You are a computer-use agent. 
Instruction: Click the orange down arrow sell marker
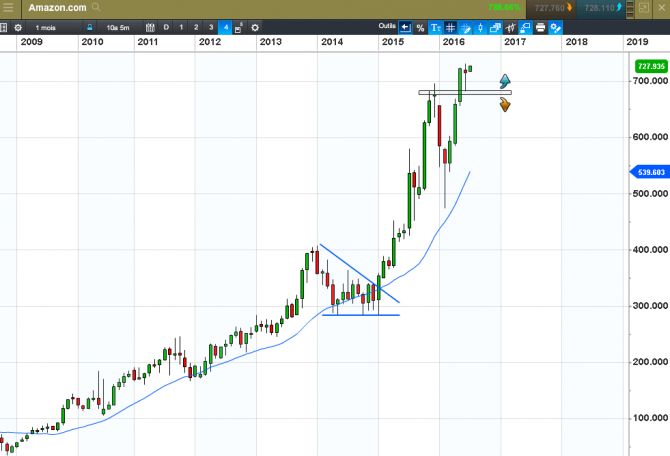coord(505,104)
